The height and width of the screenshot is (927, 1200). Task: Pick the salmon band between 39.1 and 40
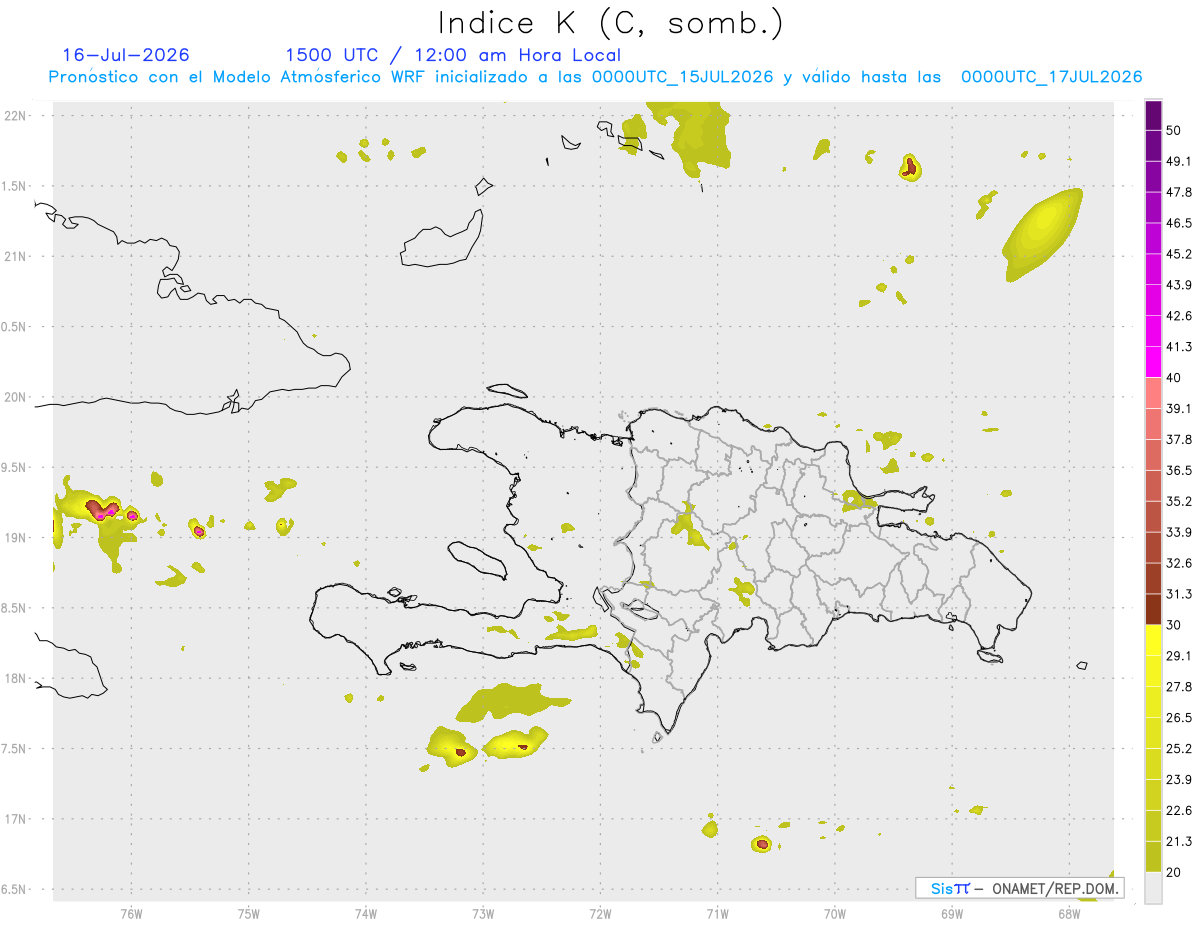pyautogui.click(x=1153, y=393)
